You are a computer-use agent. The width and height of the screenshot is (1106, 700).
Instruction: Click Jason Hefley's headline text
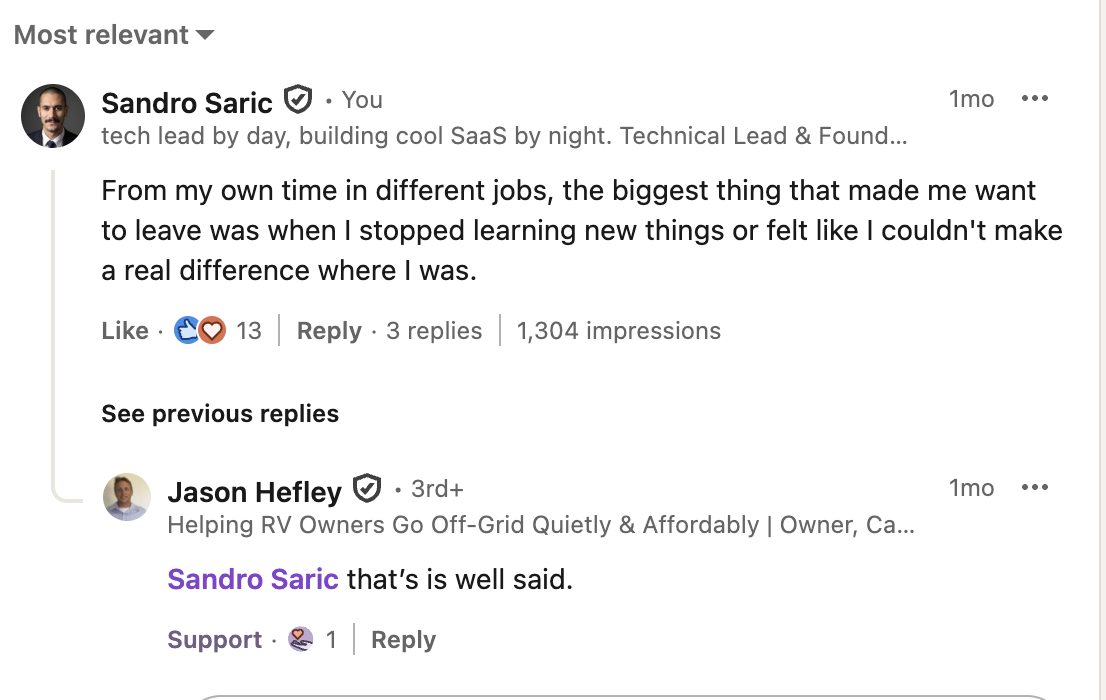click(540, 525)
